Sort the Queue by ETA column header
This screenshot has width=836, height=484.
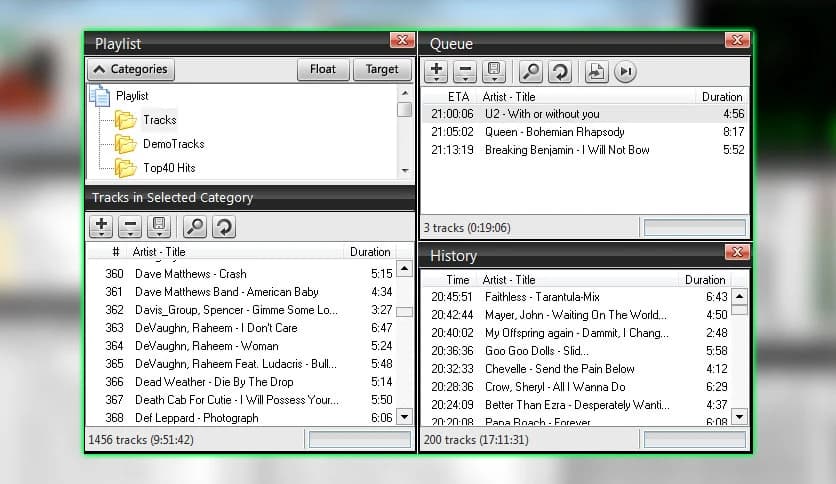(458, 97)
